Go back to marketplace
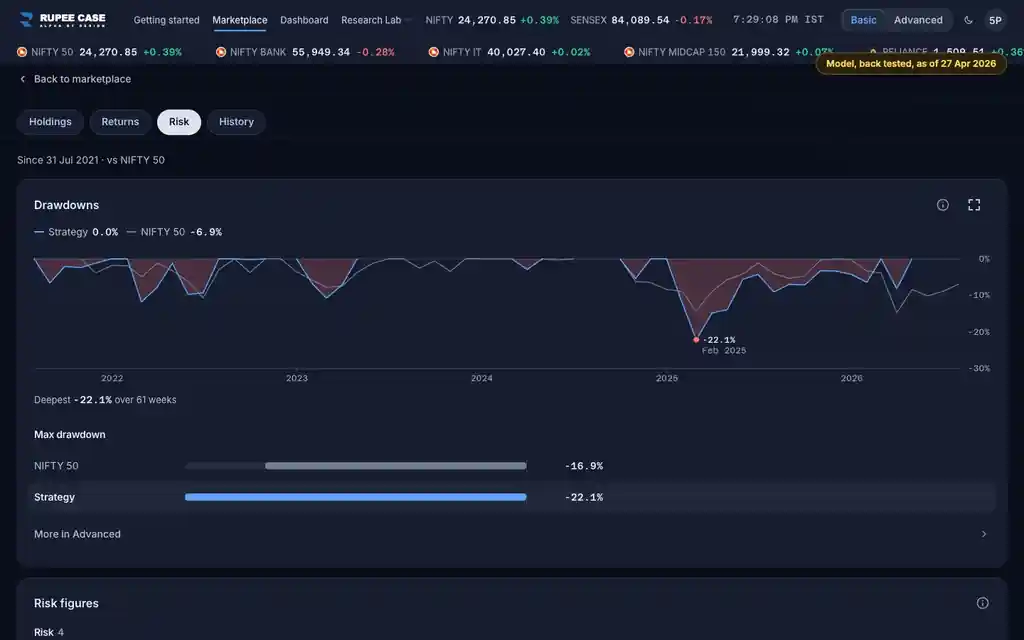1024x640 pixels. (75, 79)
